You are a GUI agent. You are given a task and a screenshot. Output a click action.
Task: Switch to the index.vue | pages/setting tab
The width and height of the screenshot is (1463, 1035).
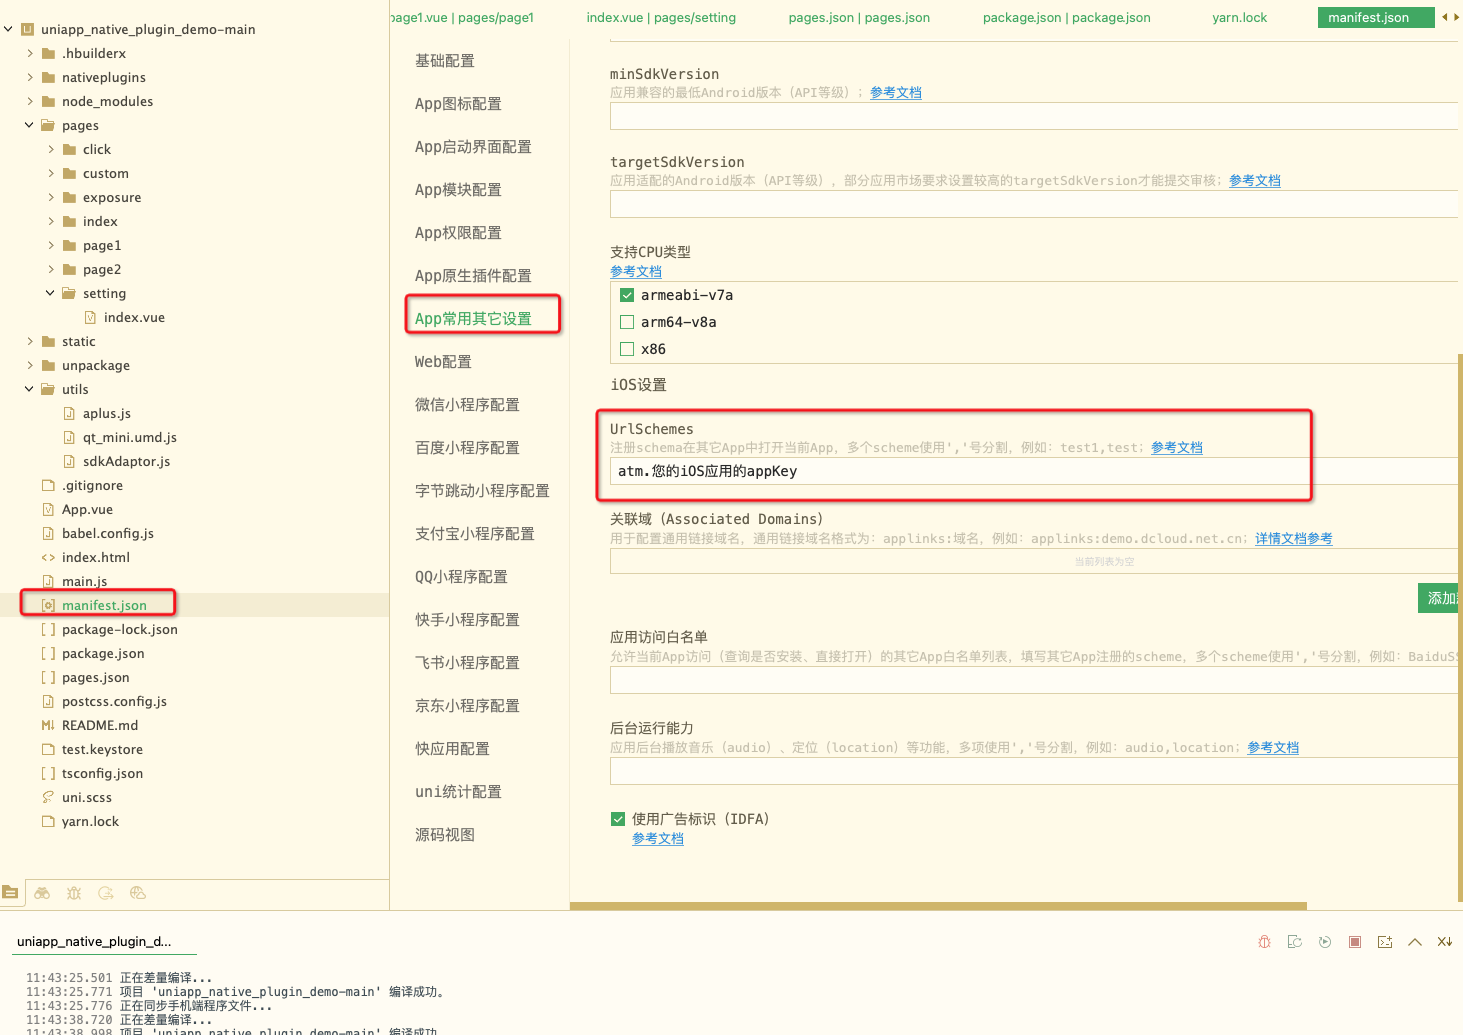coord(661,17)
